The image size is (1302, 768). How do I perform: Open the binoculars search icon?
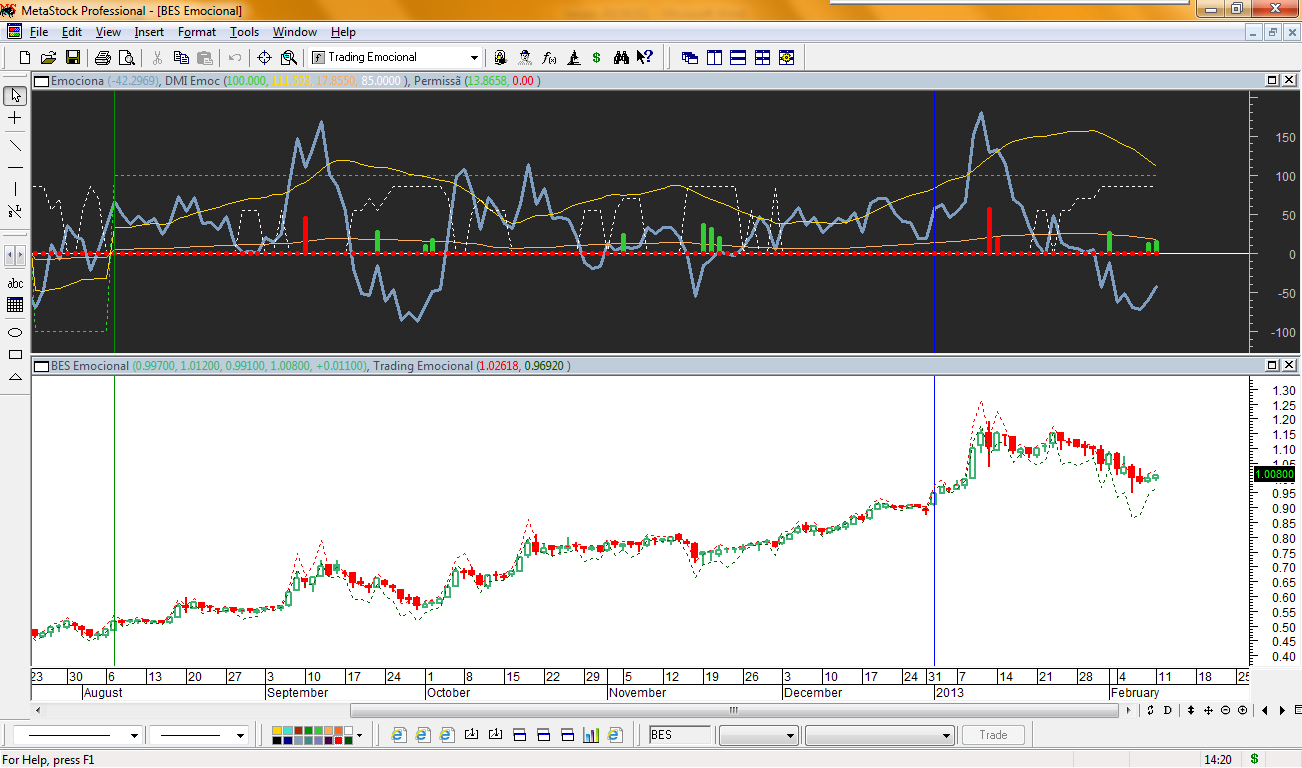[621, 57]
